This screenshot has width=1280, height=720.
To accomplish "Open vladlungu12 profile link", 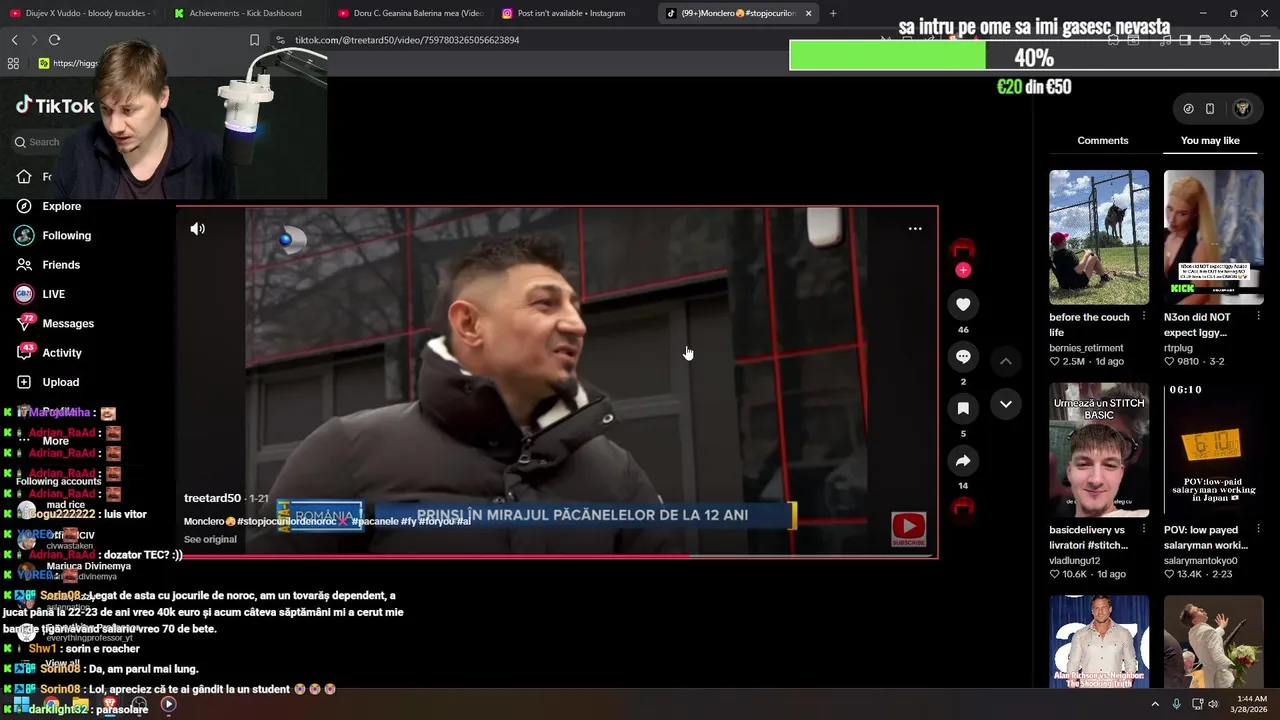I will pos(1074,561).
